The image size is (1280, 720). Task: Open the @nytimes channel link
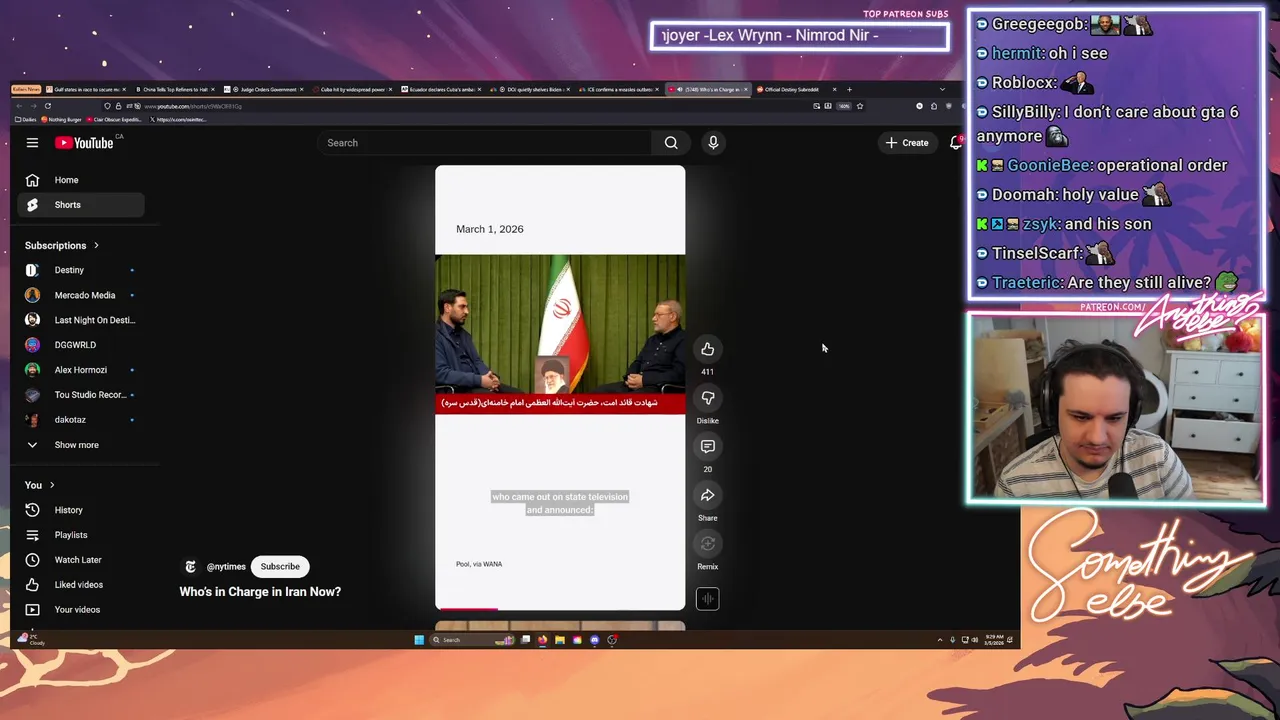click(x=226, y=567)
